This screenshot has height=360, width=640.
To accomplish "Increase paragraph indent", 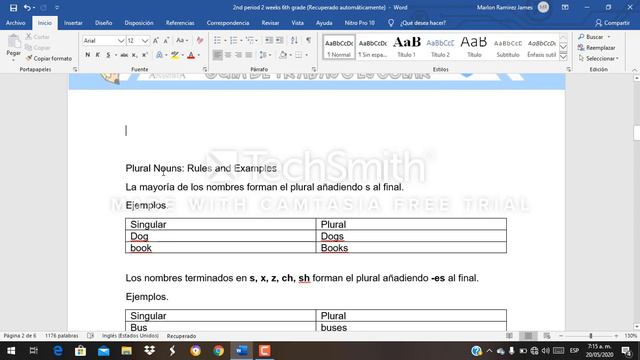I will (280, 40).
